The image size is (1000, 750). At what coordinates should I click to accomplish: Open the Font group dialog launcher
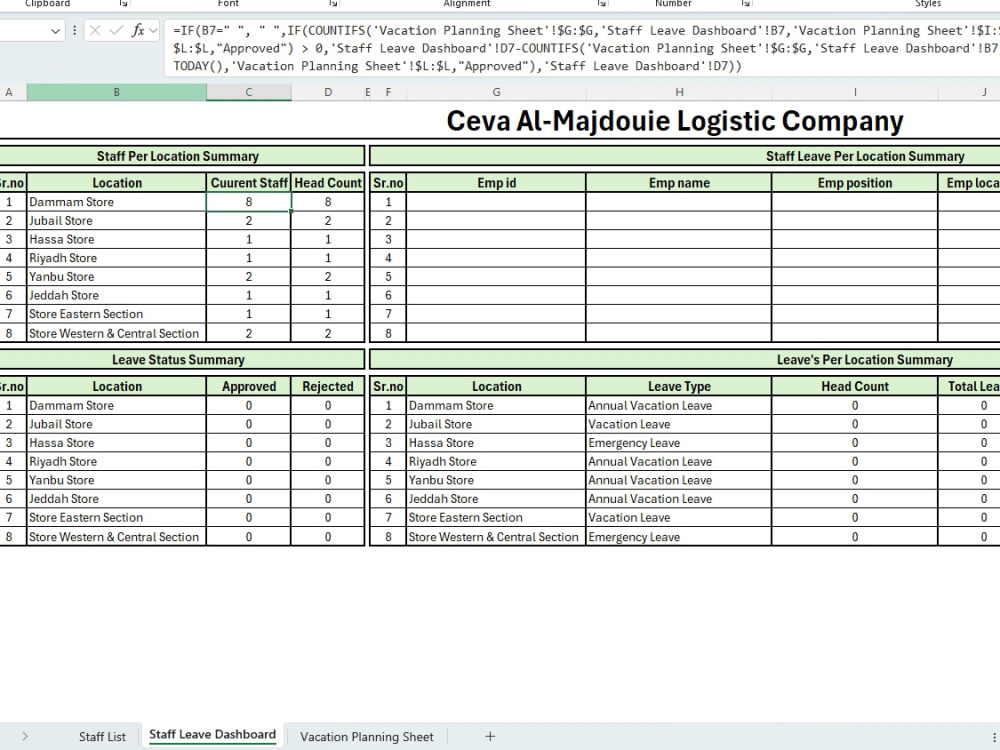point(333,4)
